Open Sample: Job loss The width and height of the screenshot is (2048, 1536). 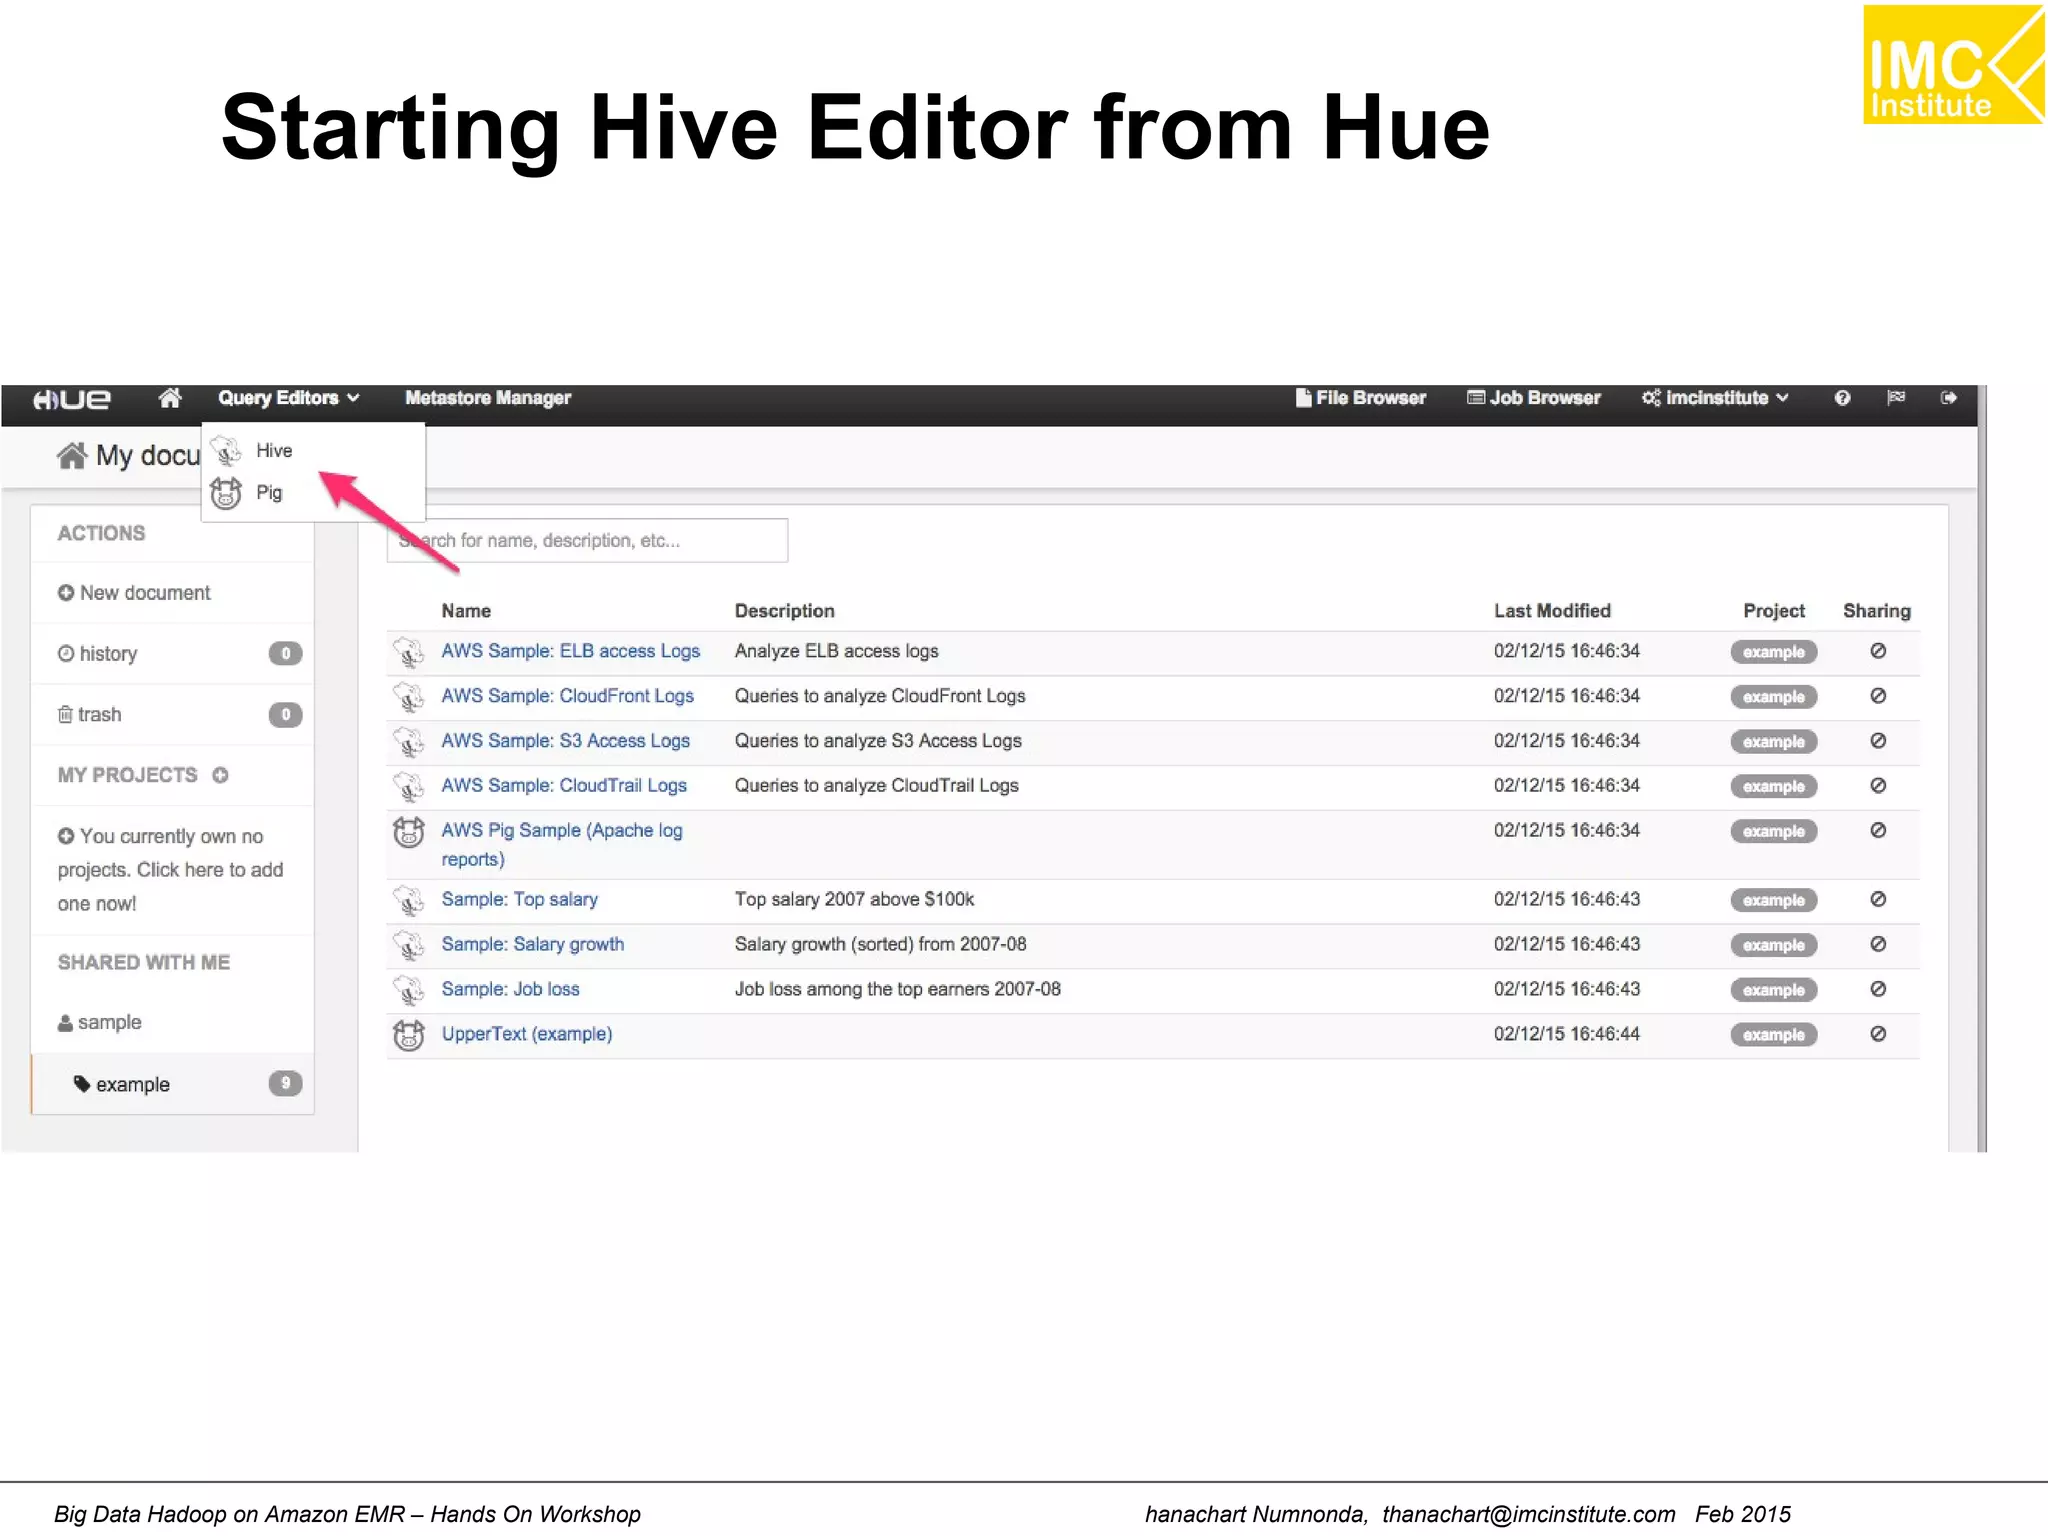[511, 990]
